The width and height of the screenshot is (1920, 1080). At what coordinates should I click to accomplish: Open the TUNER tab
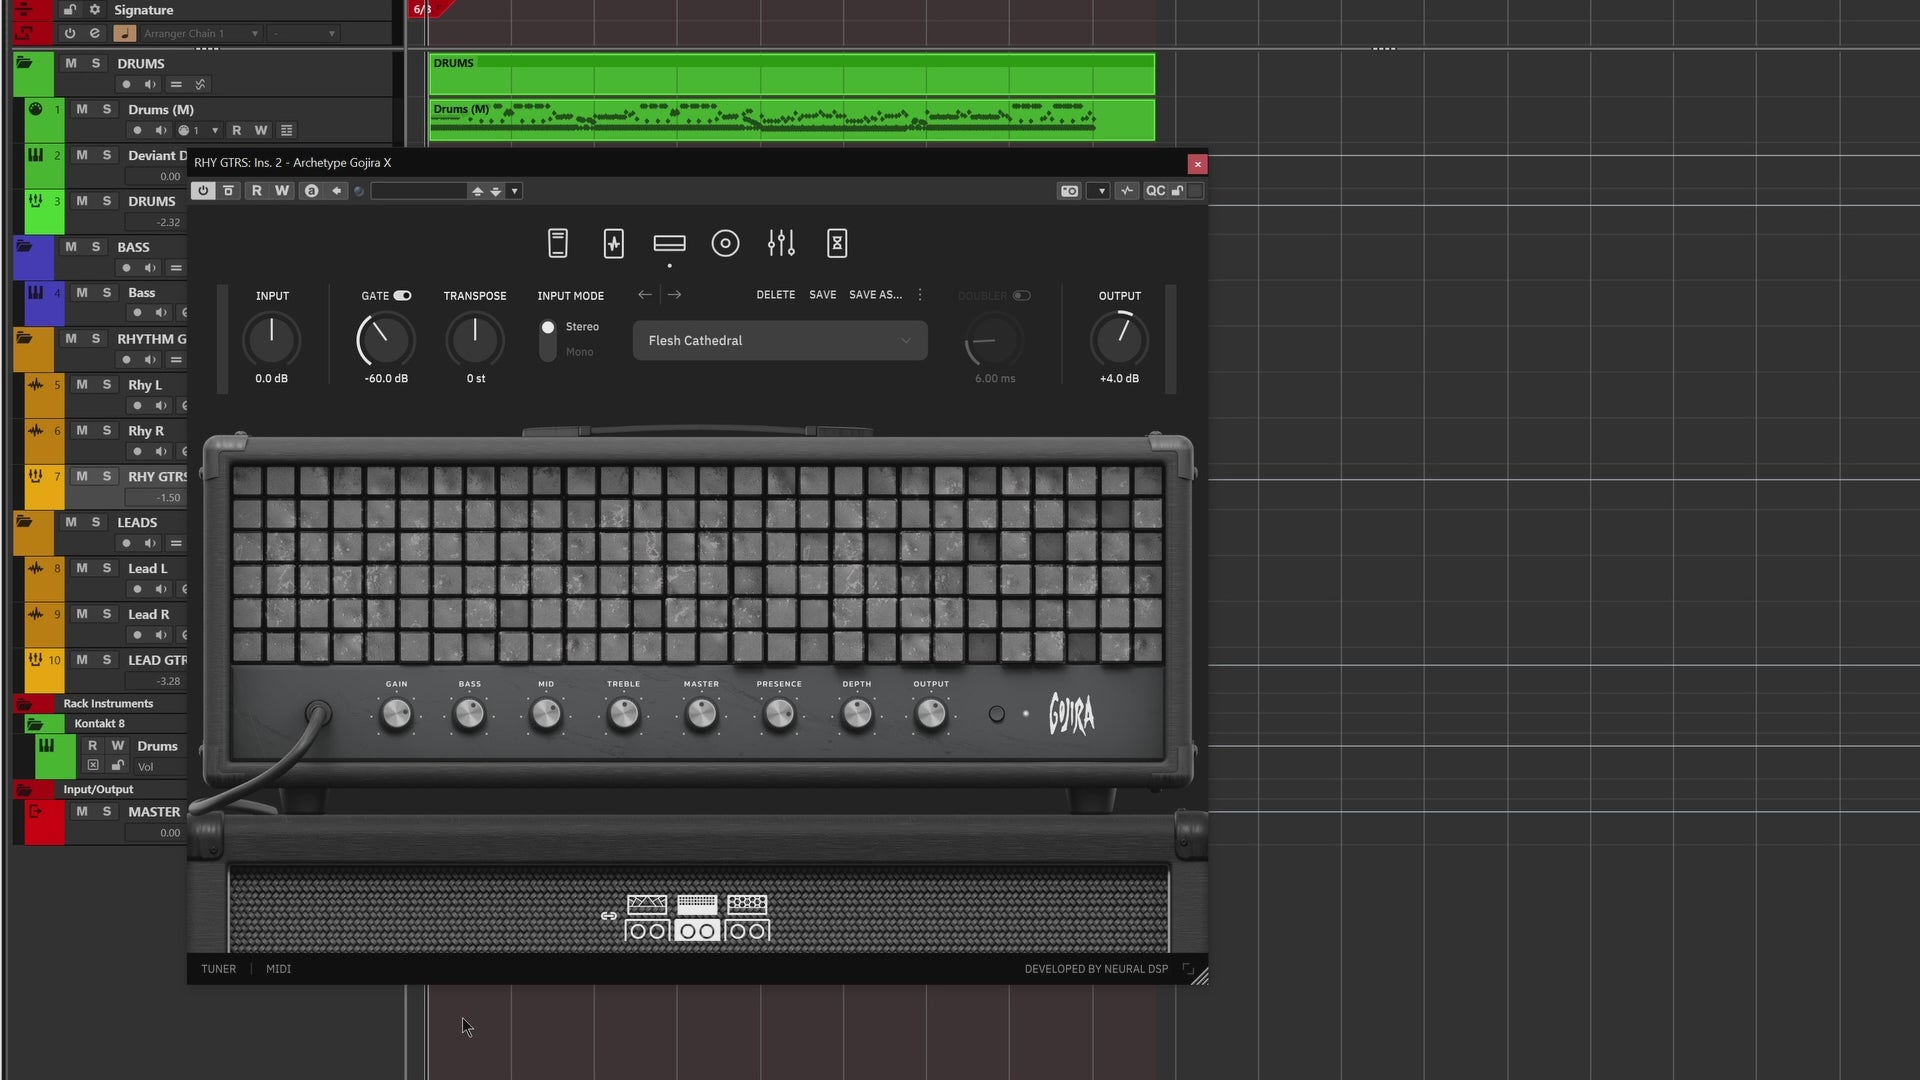point(218,969)
